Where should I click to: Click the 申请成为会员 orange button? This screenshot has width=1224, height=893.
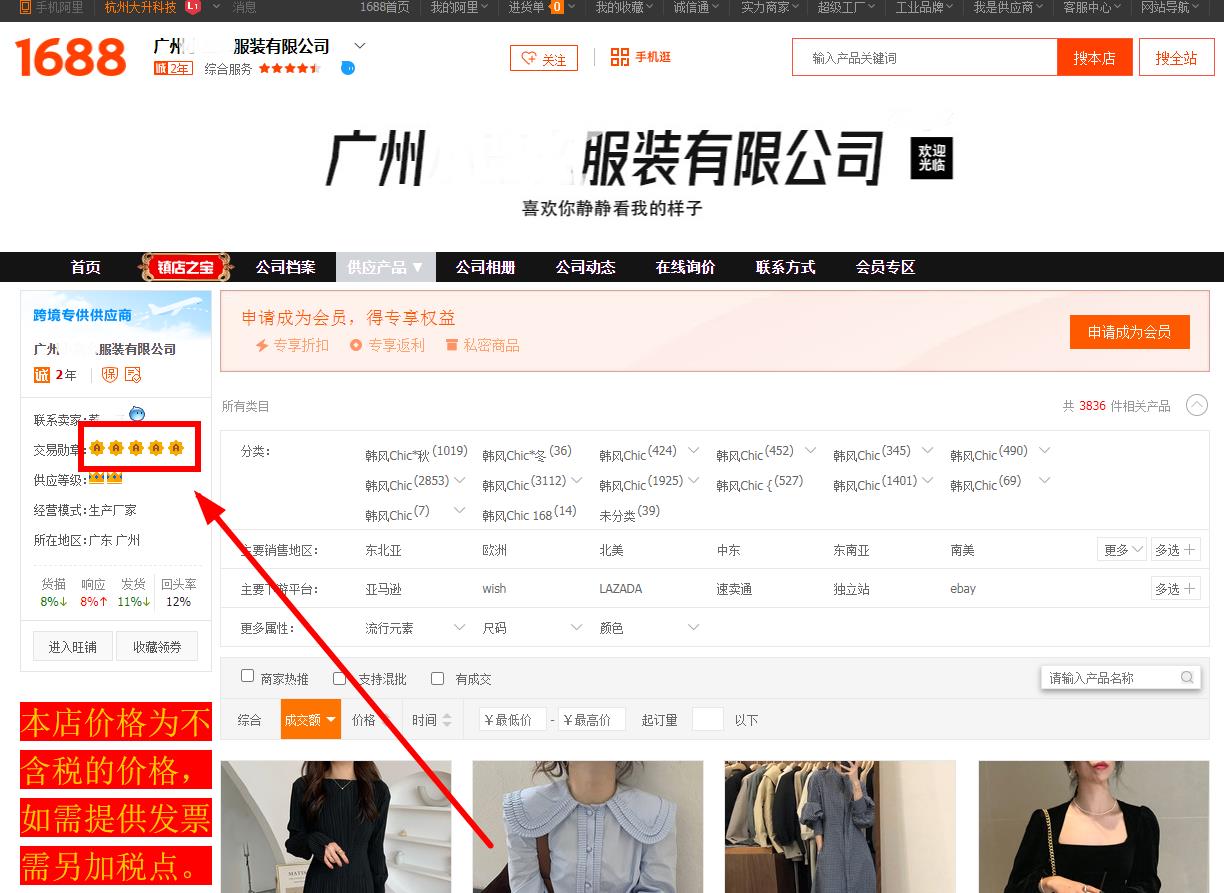click(1129, 332)
